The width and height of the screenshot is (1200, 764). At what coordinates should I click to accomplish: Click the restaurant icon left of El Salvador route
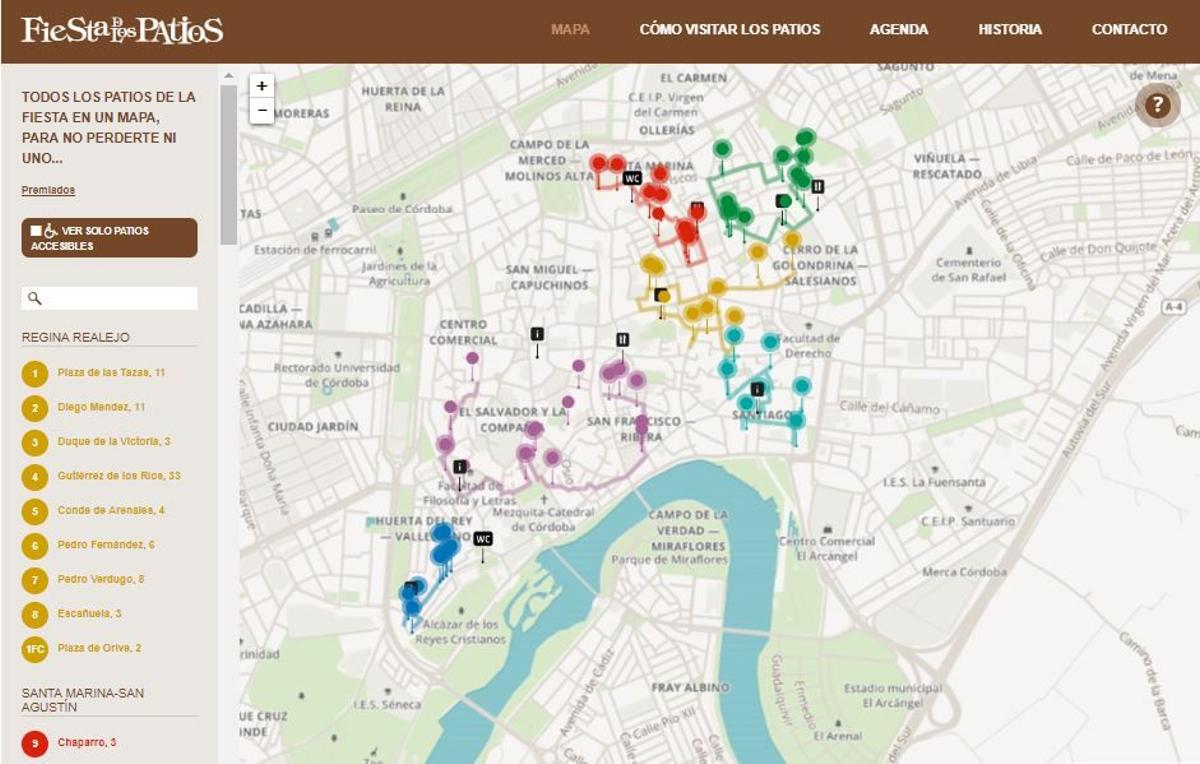pyautogui.click(x=622, y=338)
